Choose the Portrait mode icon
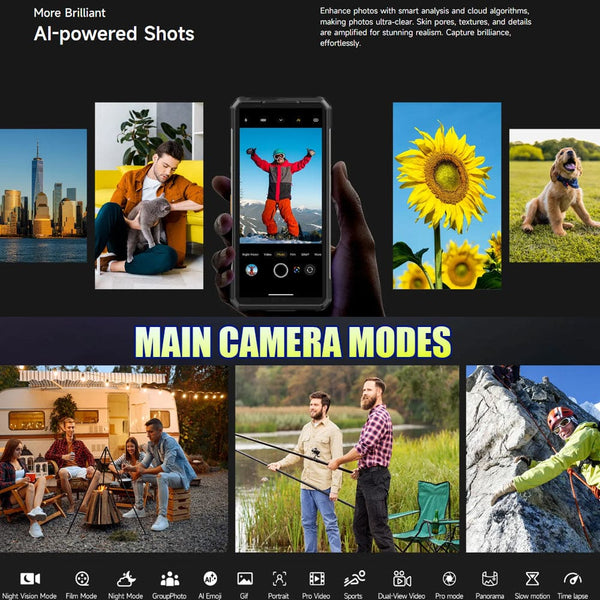600x600 pixels. click(x=279, y=578)
